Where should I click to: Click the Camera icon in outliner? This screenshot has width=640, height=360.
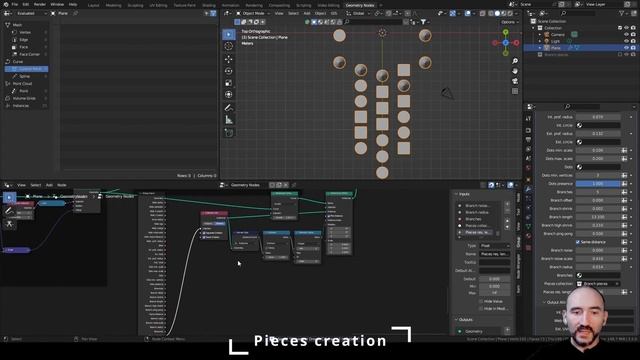547,34
